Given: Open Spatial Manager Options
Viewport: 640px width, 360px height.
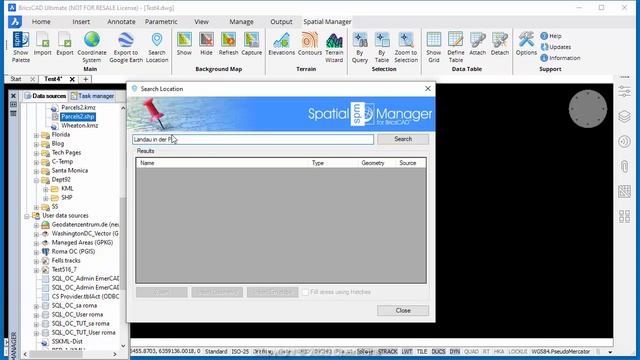Looking at the screenshot, I should 526,44.
